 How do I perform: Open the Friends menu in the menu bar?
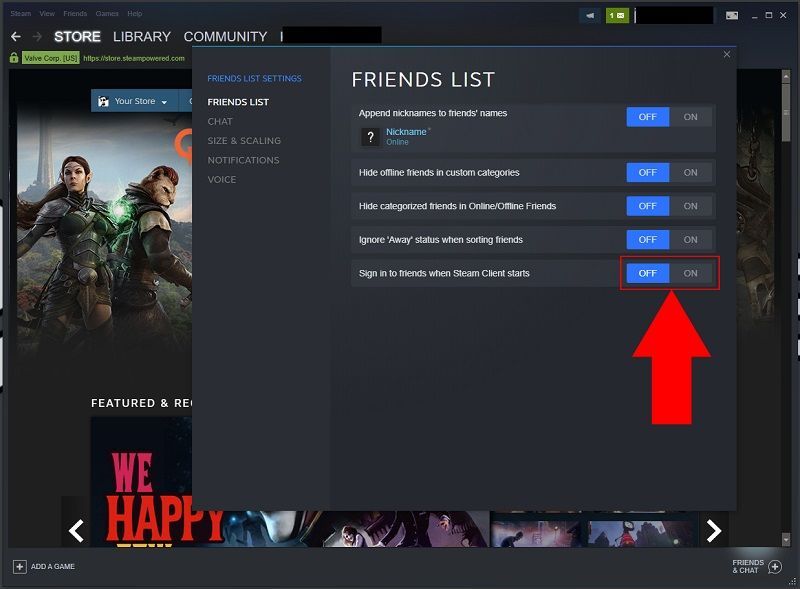pyautogui.click(x=75, y=13)
